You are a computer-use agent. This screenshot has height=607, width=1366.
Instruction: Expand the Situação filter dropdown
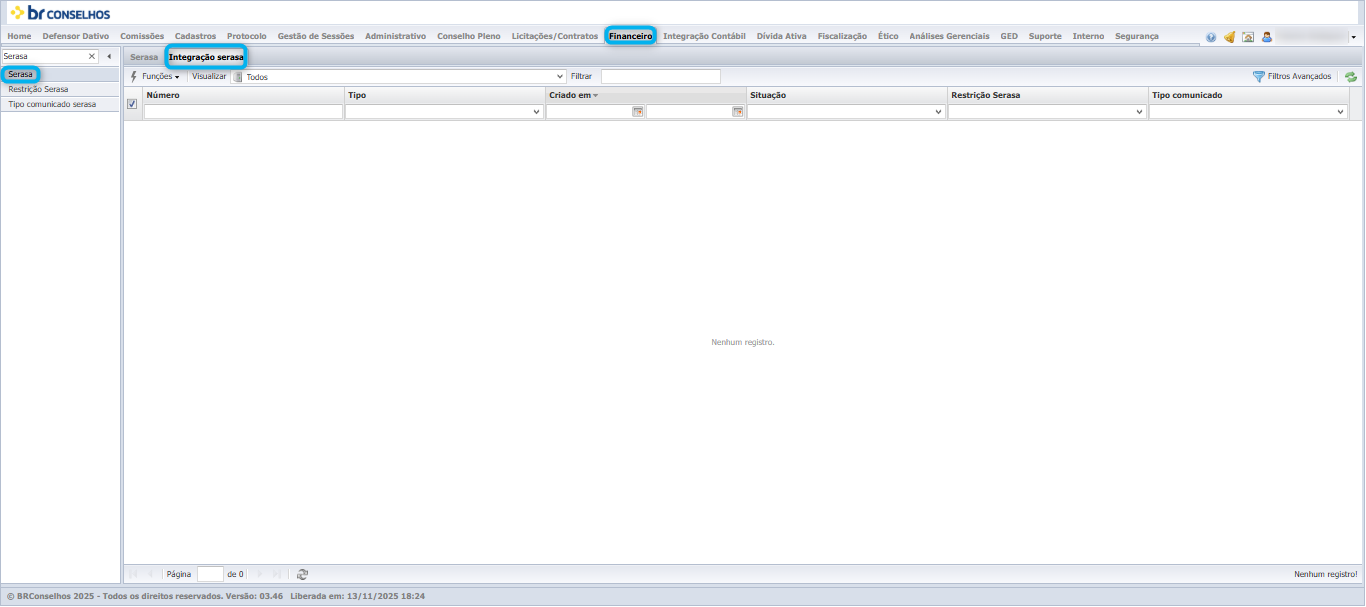[939, 112]
